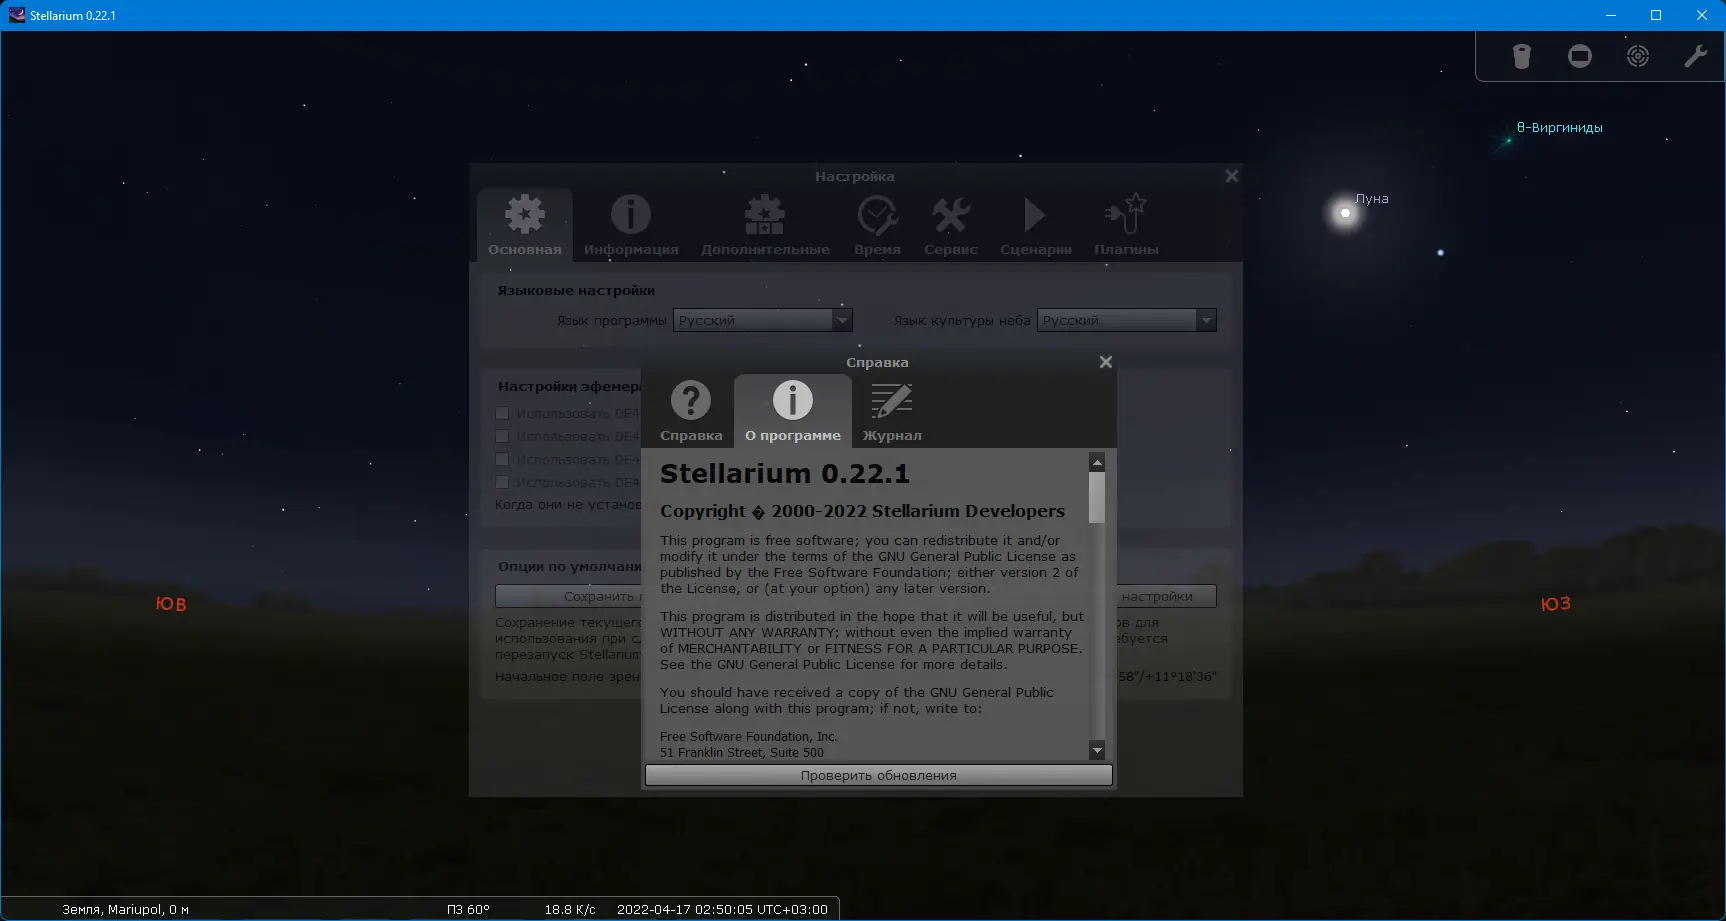Viewport: 1726px width, 921px height.
Task: Open the Информация tab in Настройка
Action: (631, 225)
